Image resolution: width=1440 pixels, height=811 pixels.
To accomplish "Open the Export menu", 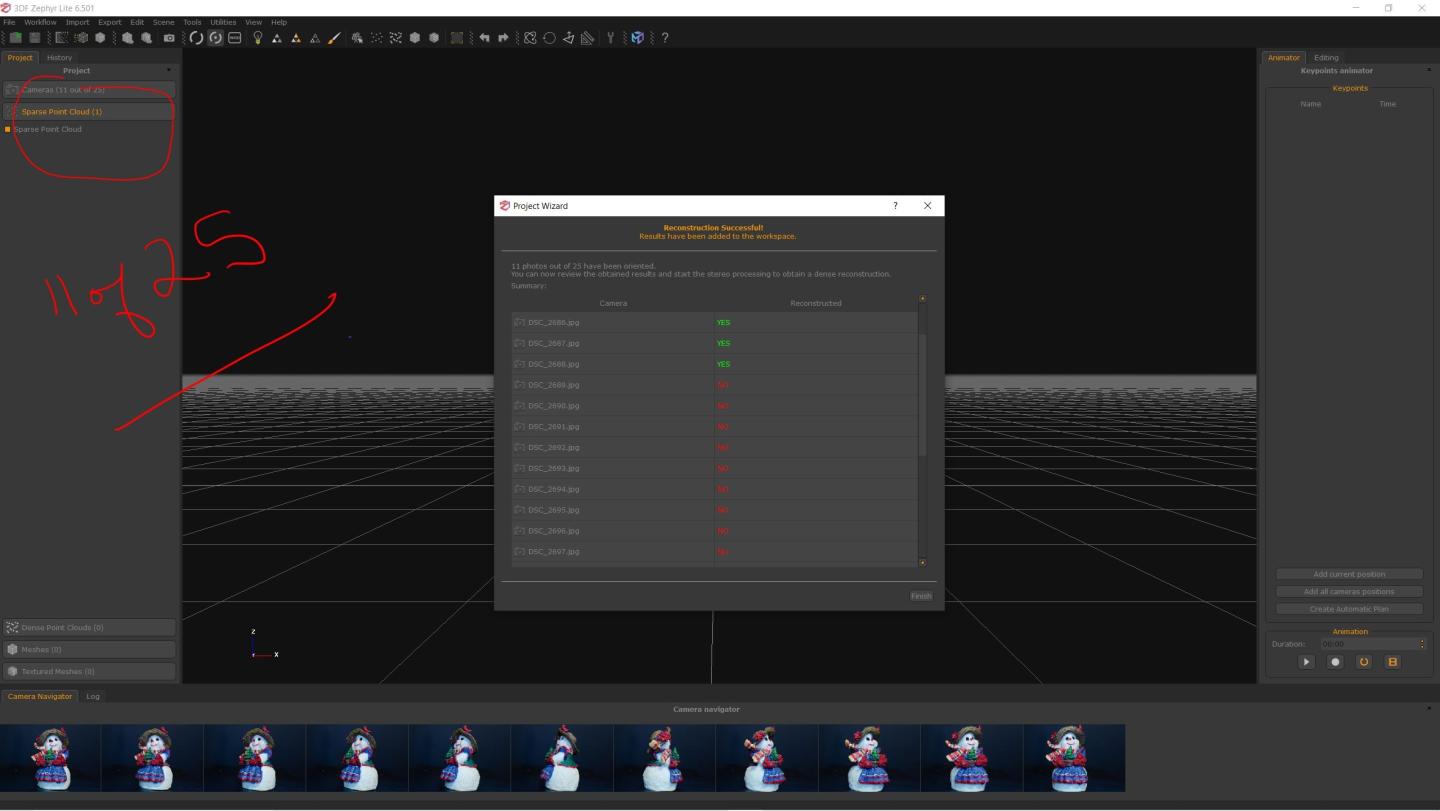I will (x=109, y=22).
